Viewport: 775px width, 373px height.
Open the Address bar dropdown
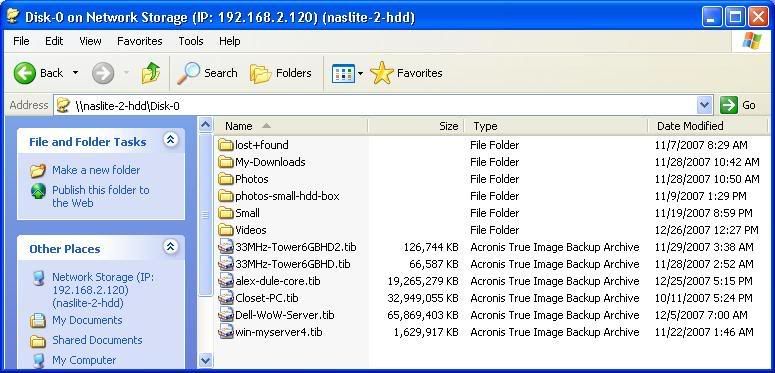[704, 105]
